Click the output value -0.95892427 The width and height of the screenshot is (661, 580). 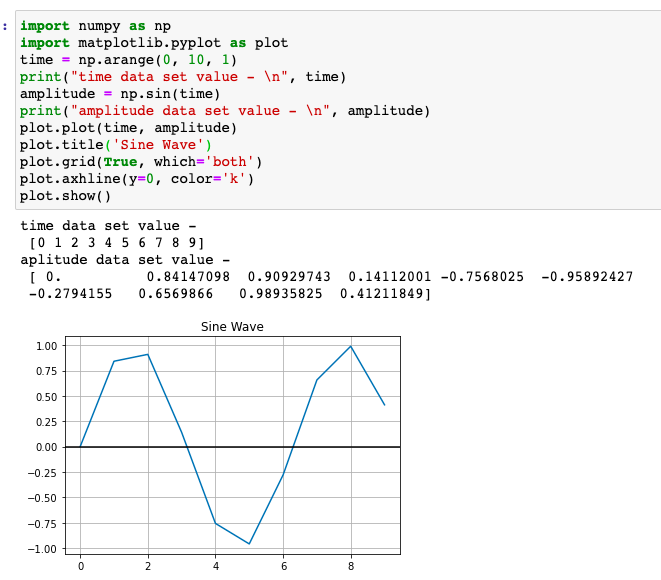pyautogui.click(x=587, y=277)
